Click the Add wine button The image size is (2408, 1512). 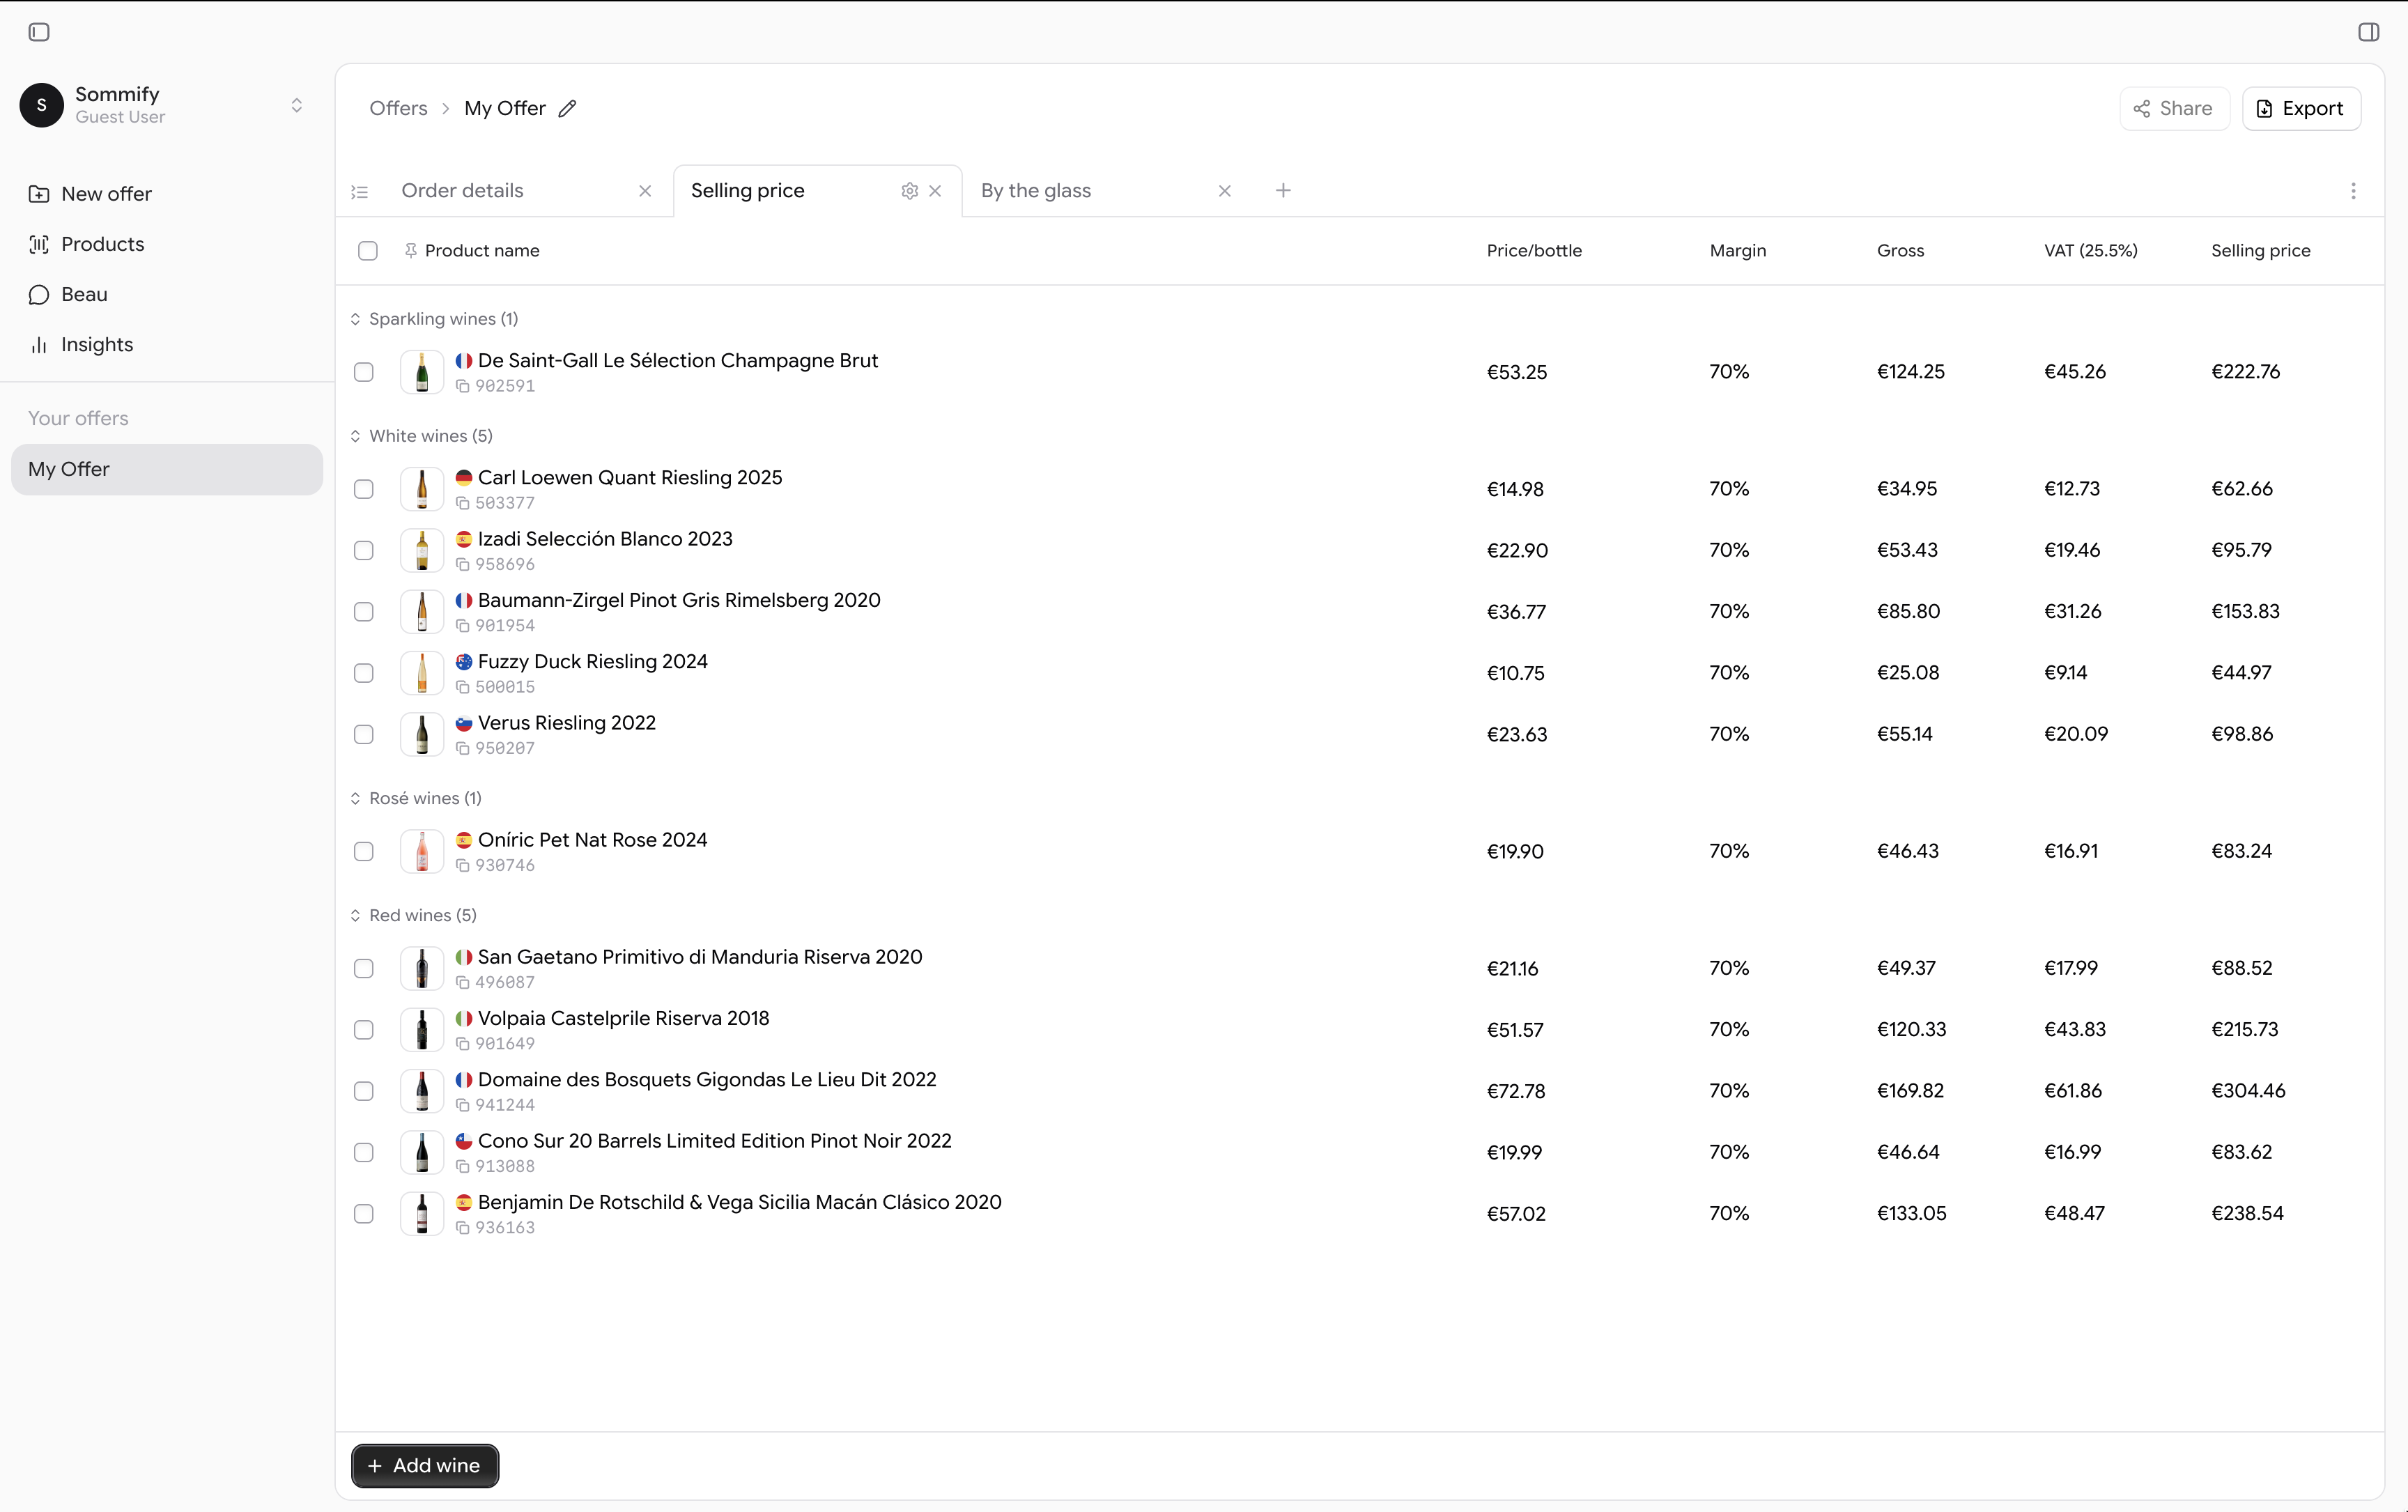coord(425,1465)
